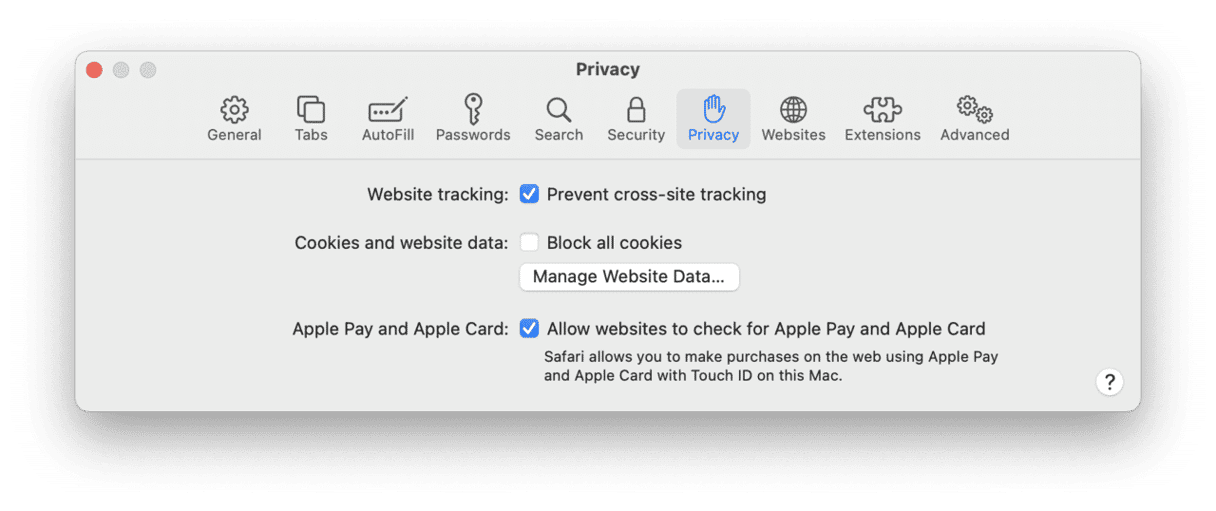This screenshot has height=511, width=1216.
Task: Select the Privacy hand icon
Action: pyautogui.click(x=713, y=119)
